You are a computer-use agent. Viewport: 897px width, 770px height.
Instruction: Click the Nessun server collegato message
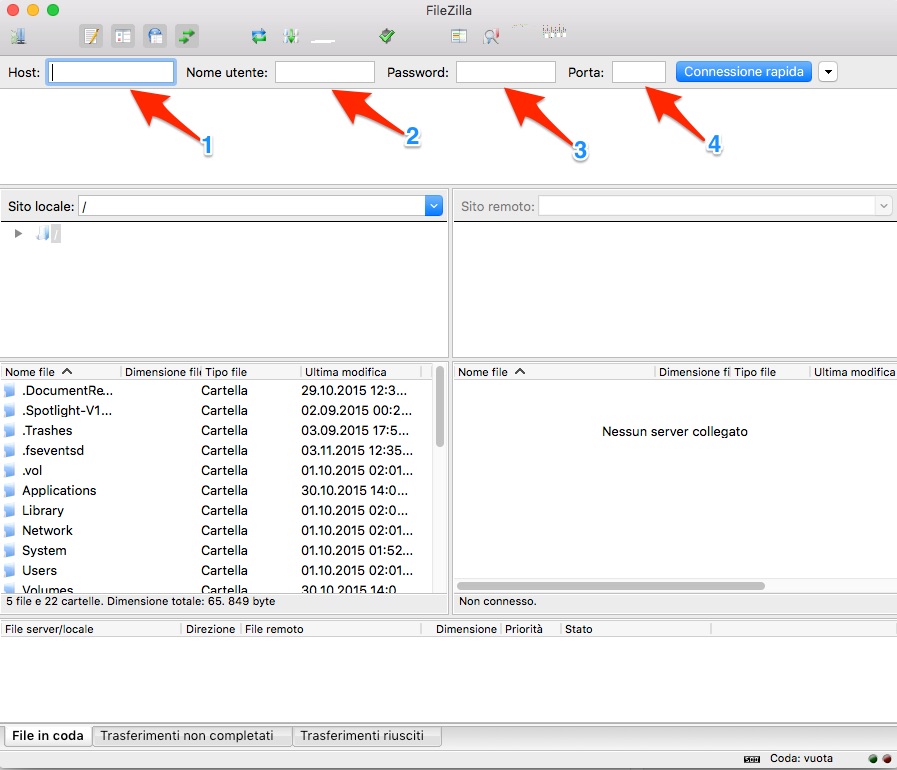tap(674, 432)
